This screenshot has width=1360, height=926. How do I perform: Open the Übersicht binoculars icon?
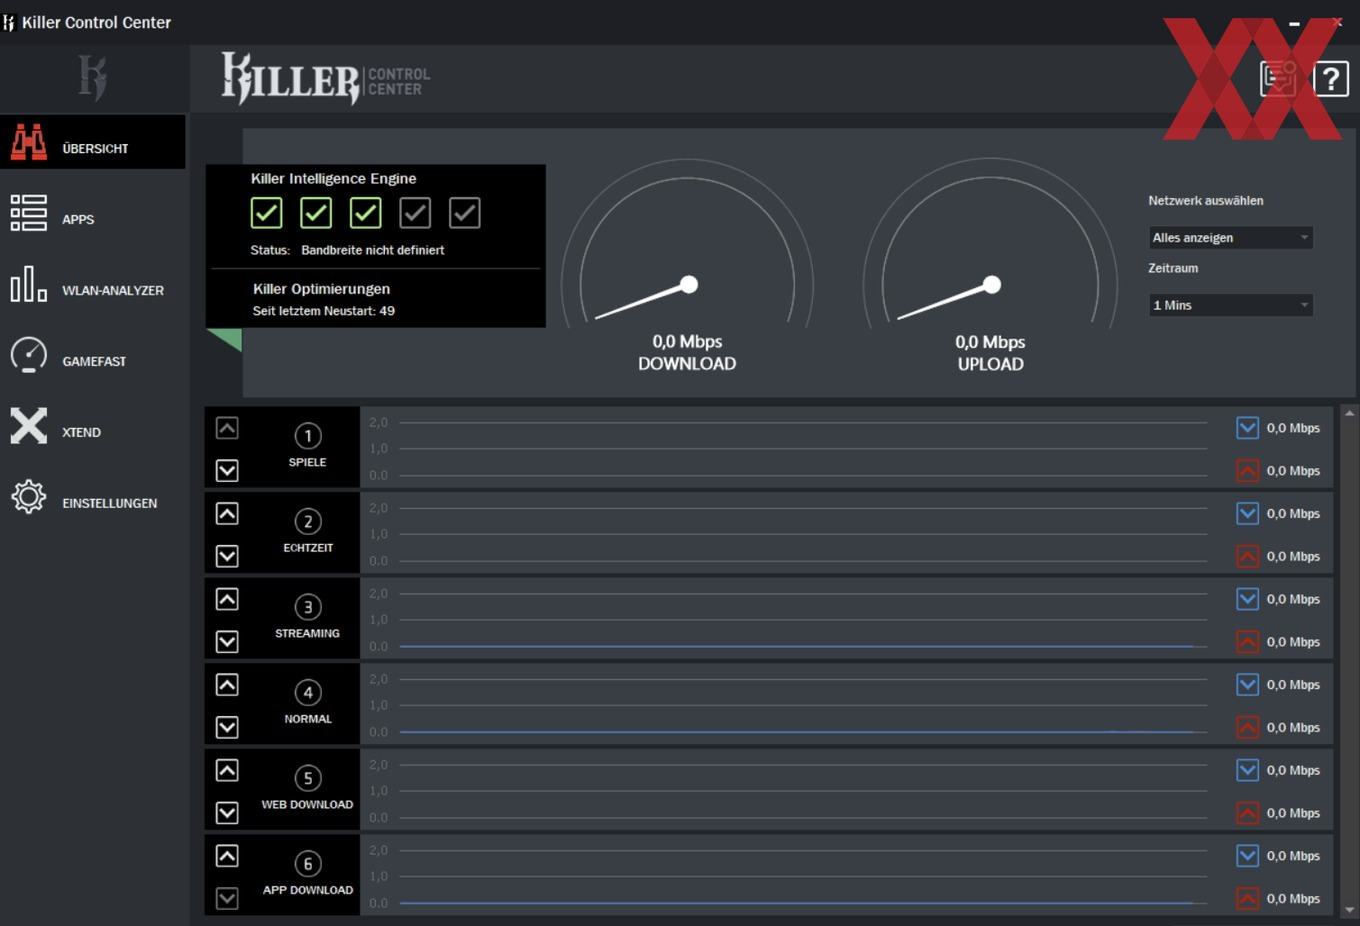(x=28, y=142)
